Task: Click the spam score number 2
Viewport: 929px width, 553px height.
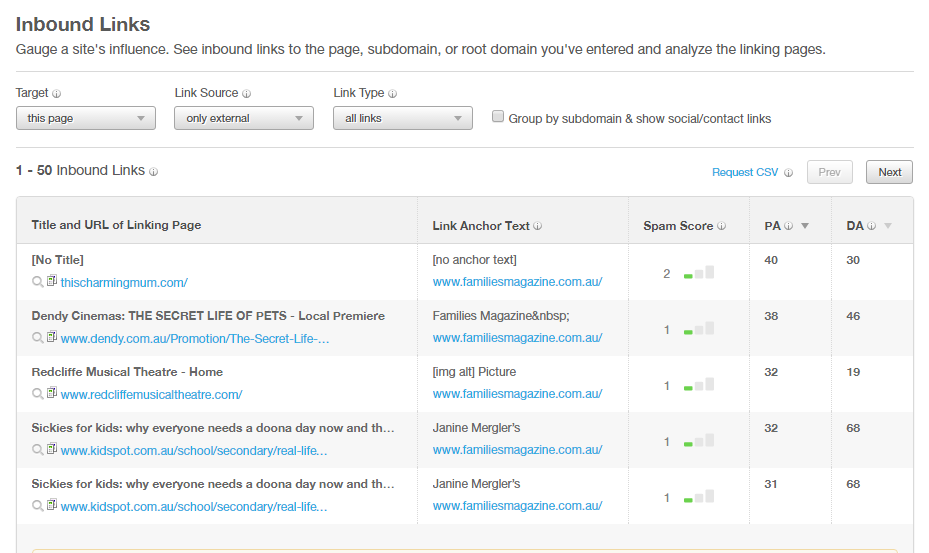Action: pos(667,274)
